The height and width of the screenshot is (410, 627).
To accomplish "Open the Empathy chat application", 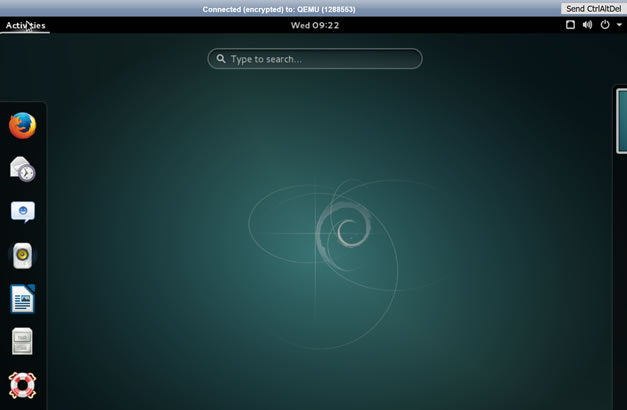I will pyautogui.click(x=22, y=212).
